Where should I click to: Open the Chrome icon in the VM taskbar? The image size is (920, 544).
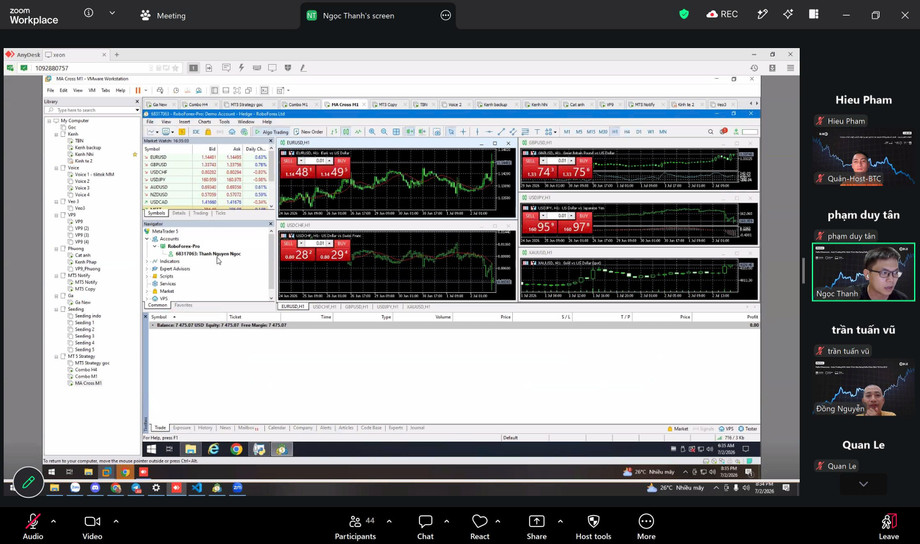[236, 450]
